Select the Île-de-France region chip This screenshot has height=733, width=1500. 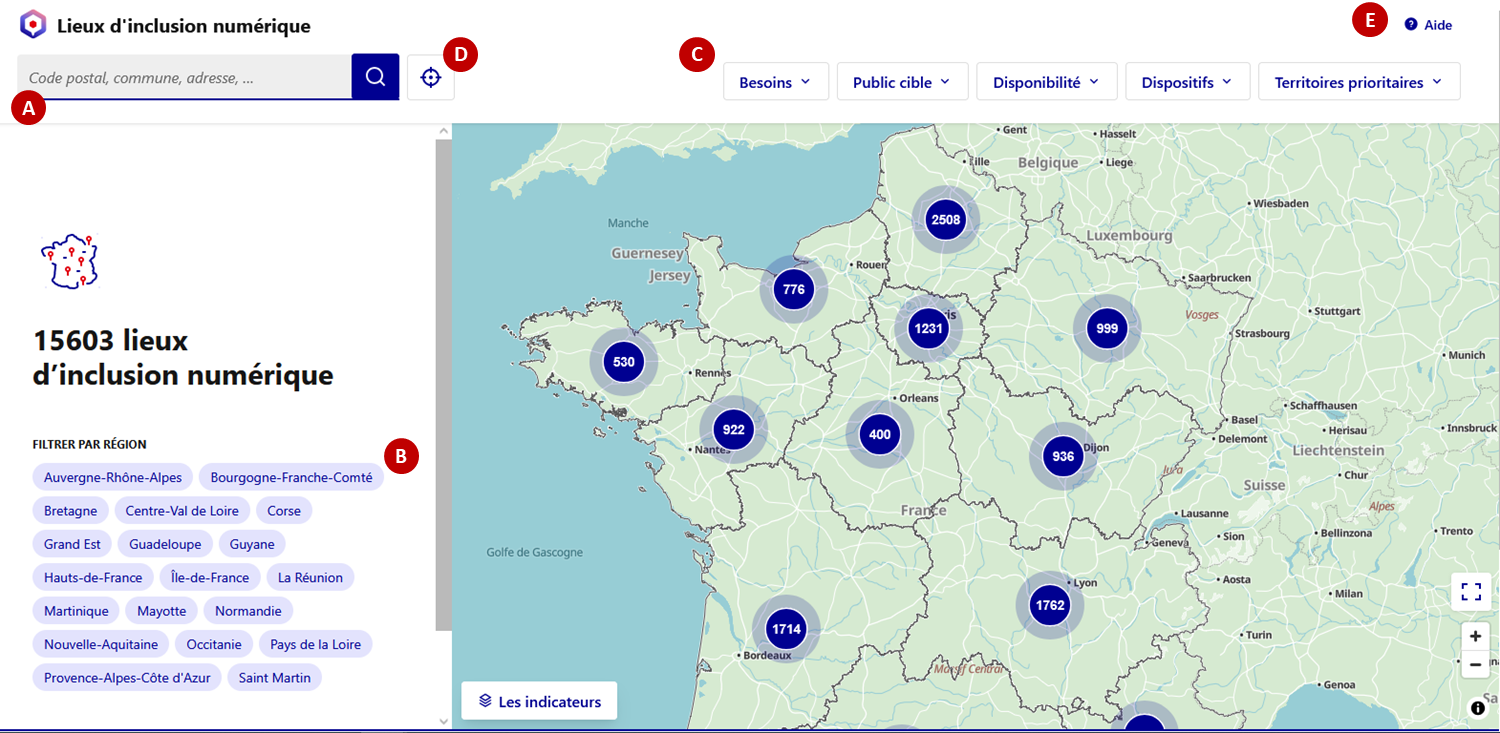[x=210, y=578]
